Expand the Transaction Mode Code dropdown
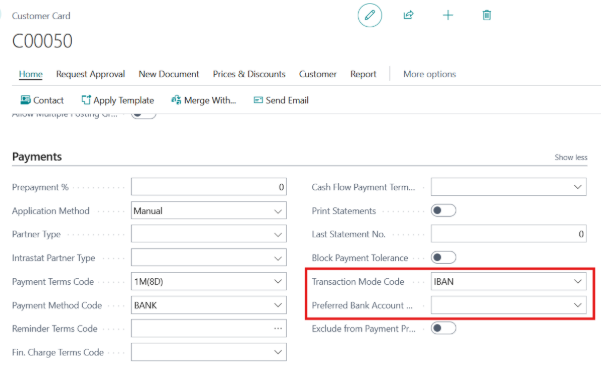 pyautogui.click(x=578, y=281)
